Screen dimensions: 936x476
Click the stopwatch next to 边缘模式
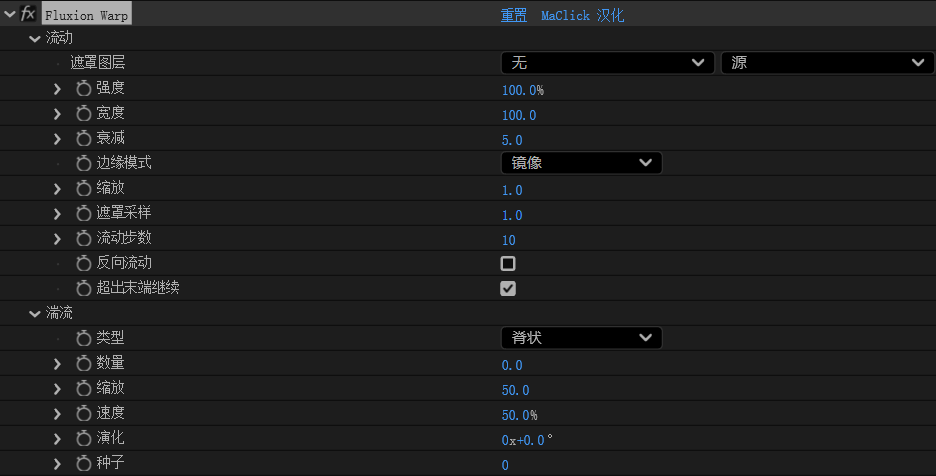pos(84,164)
